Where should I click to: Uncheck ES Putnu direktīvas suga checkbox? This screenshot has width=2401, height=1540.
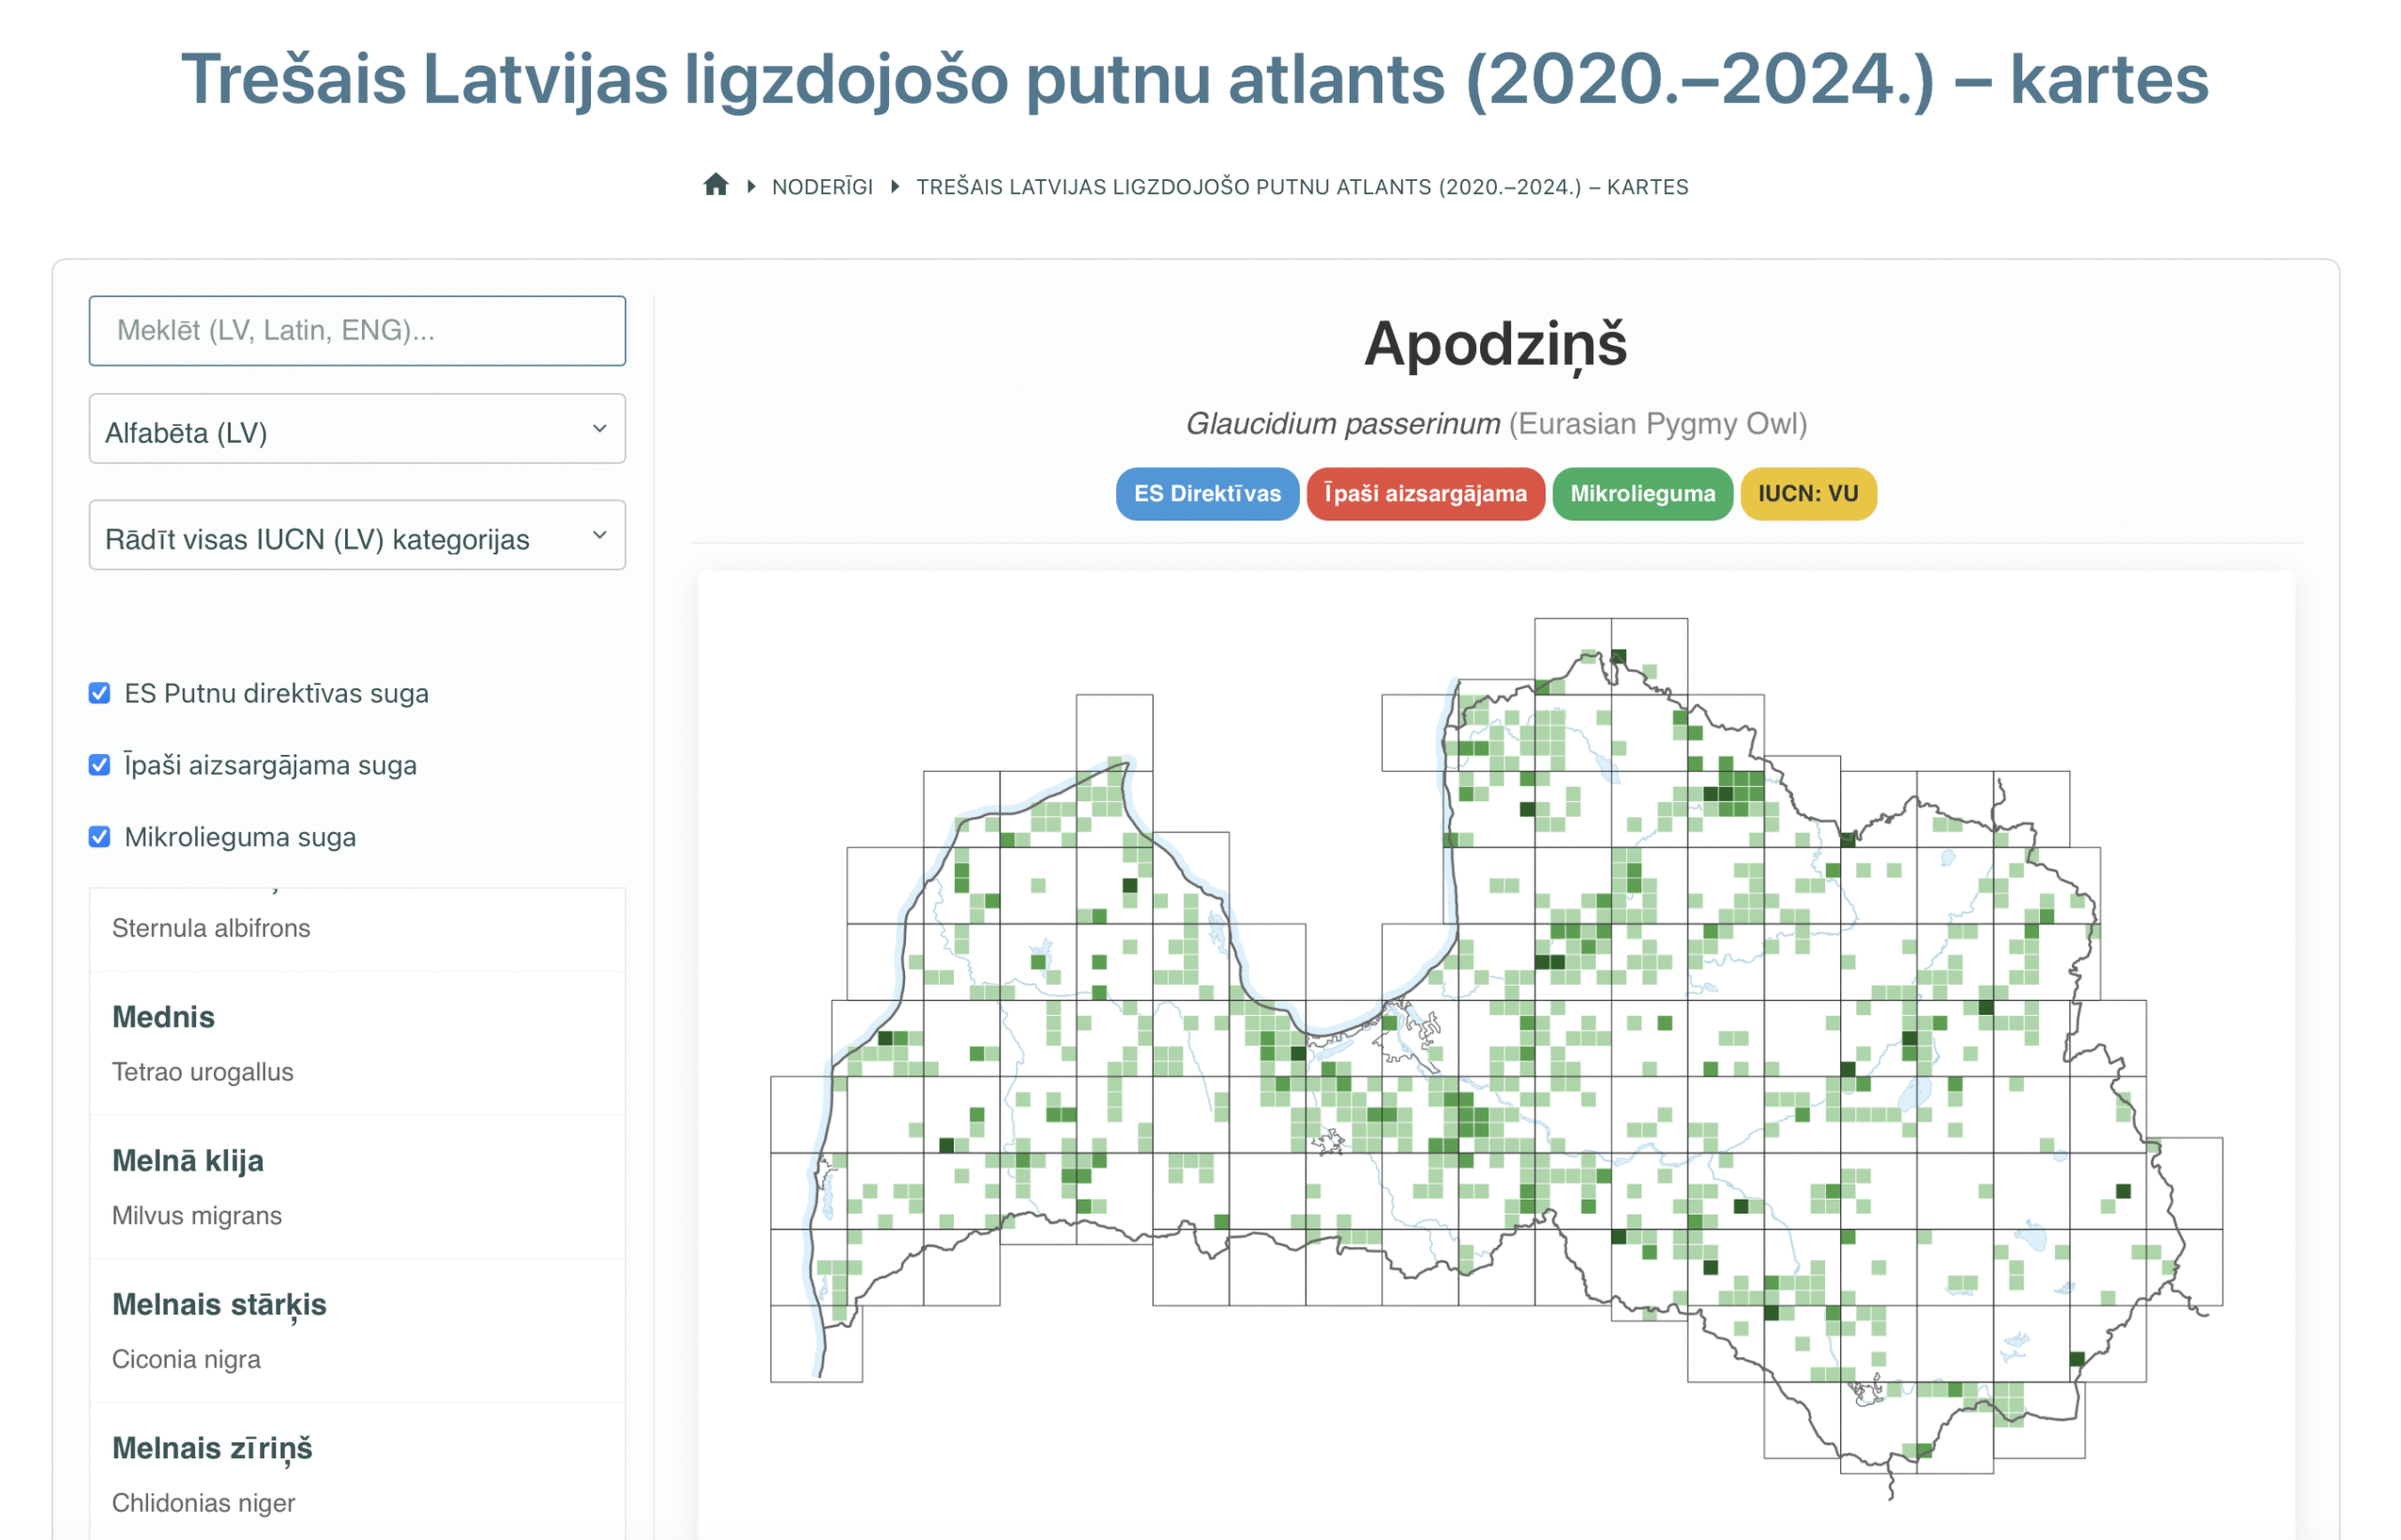tap(99, 693)
